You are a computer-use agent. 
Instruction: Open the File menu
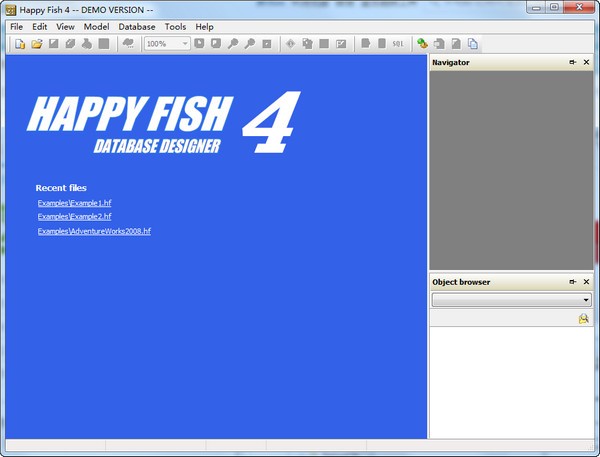click(x=16, y=27)
